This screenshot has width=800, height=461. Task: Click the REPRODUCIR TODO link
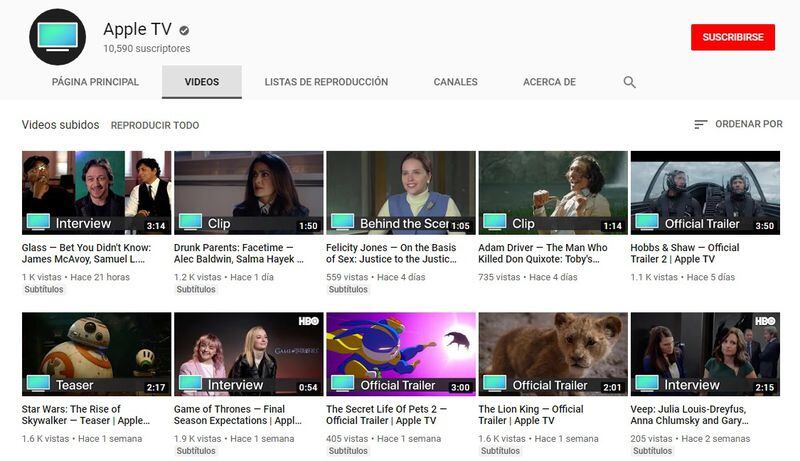click(x=155, y=125)
